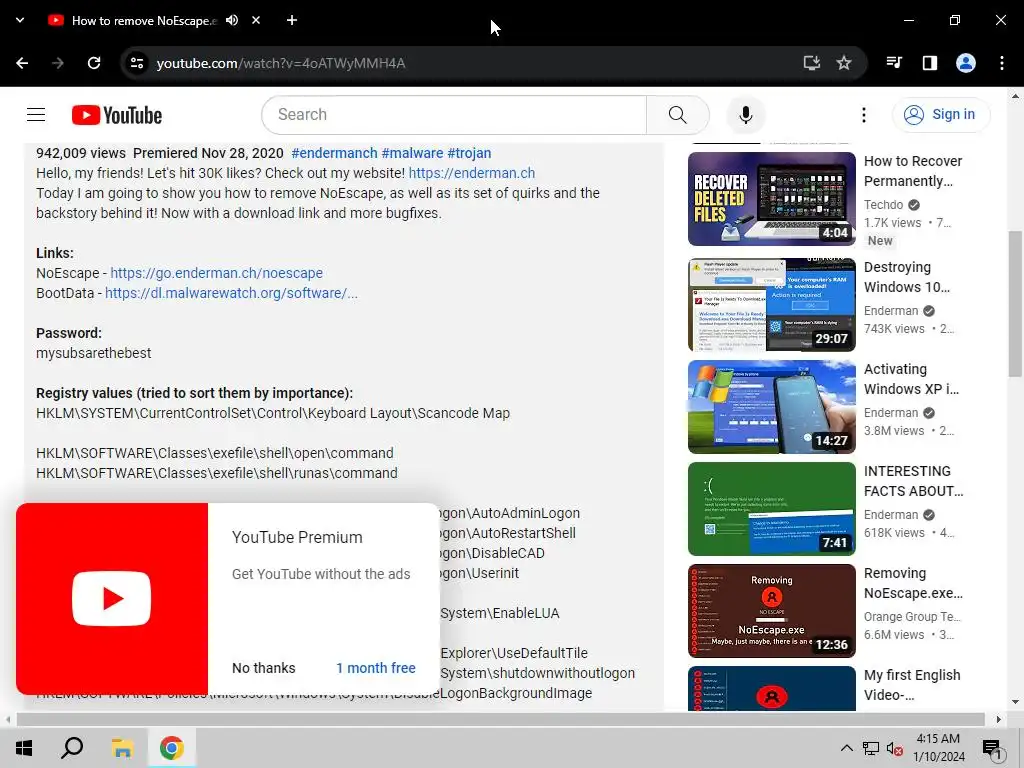
Task: Open the Chrome three-dot menu
Action: pyautogui.click(x=1001, y=63)
